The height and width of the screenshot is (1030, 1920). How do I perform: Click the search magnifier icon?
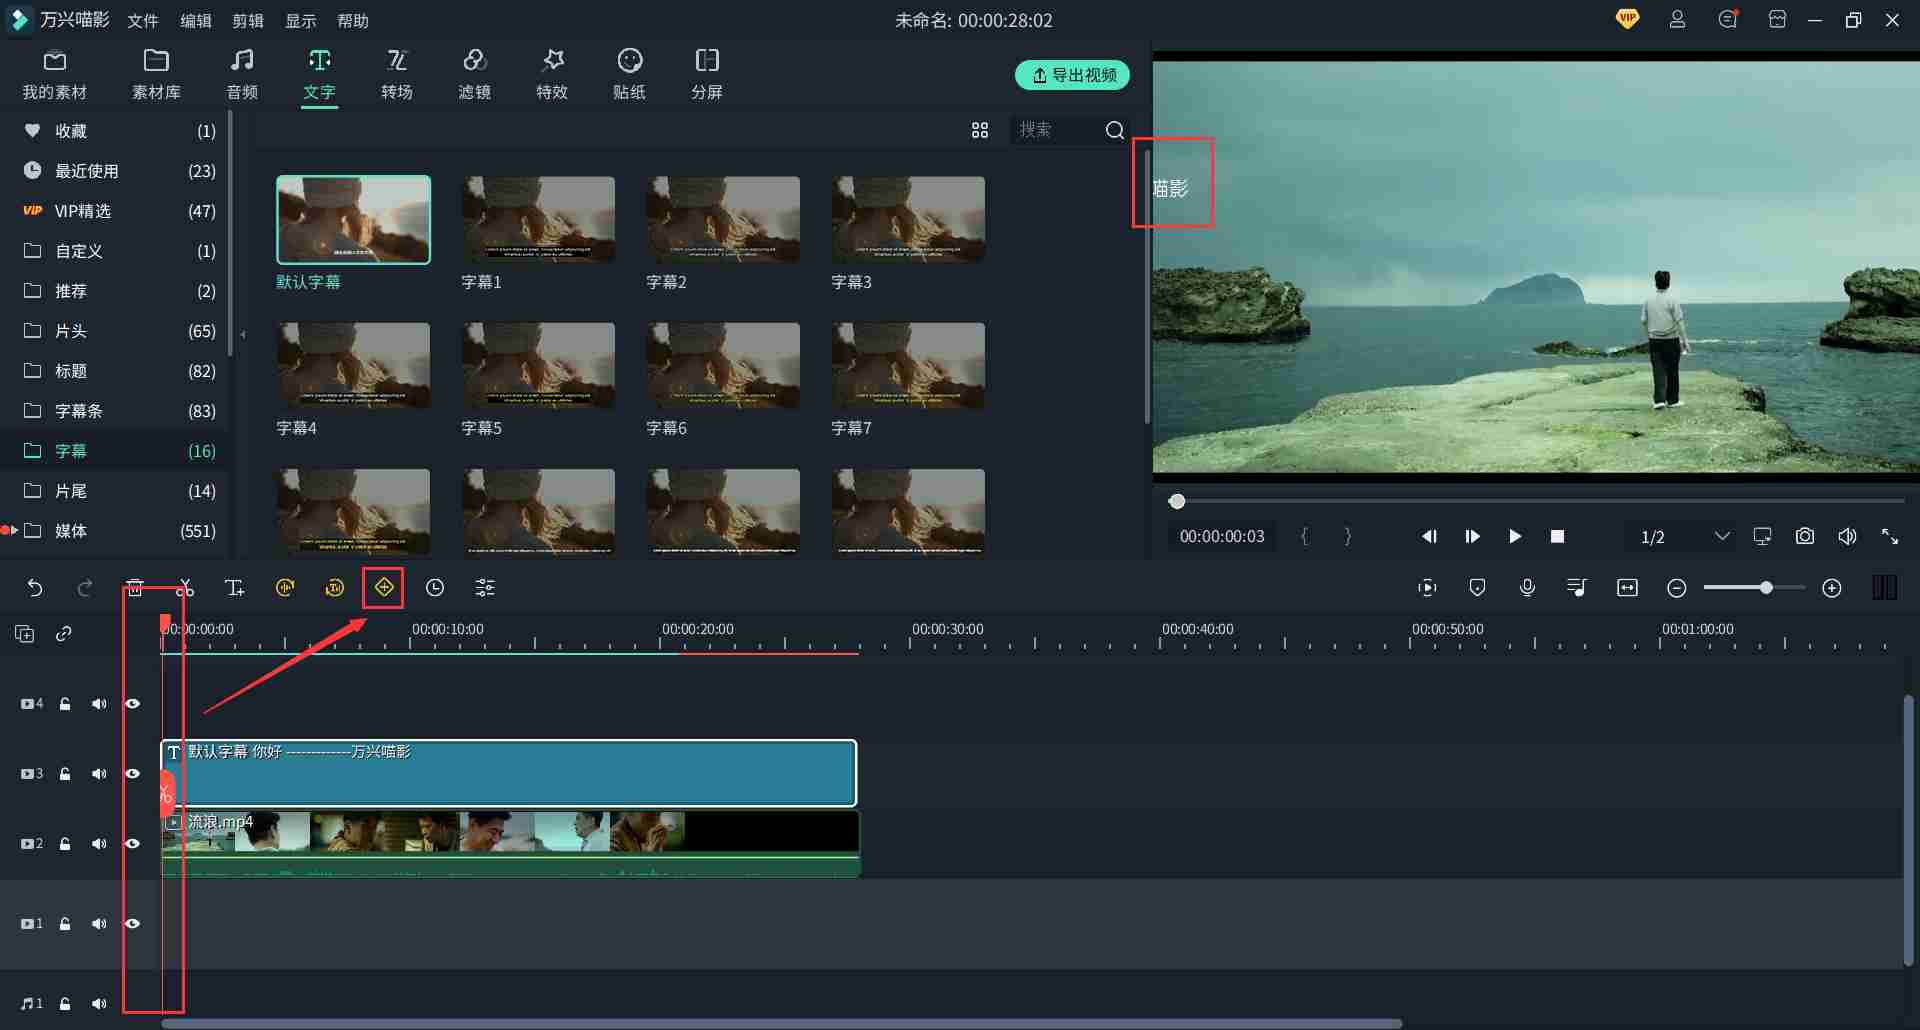pyautogui.click(x=1115, y=130)
